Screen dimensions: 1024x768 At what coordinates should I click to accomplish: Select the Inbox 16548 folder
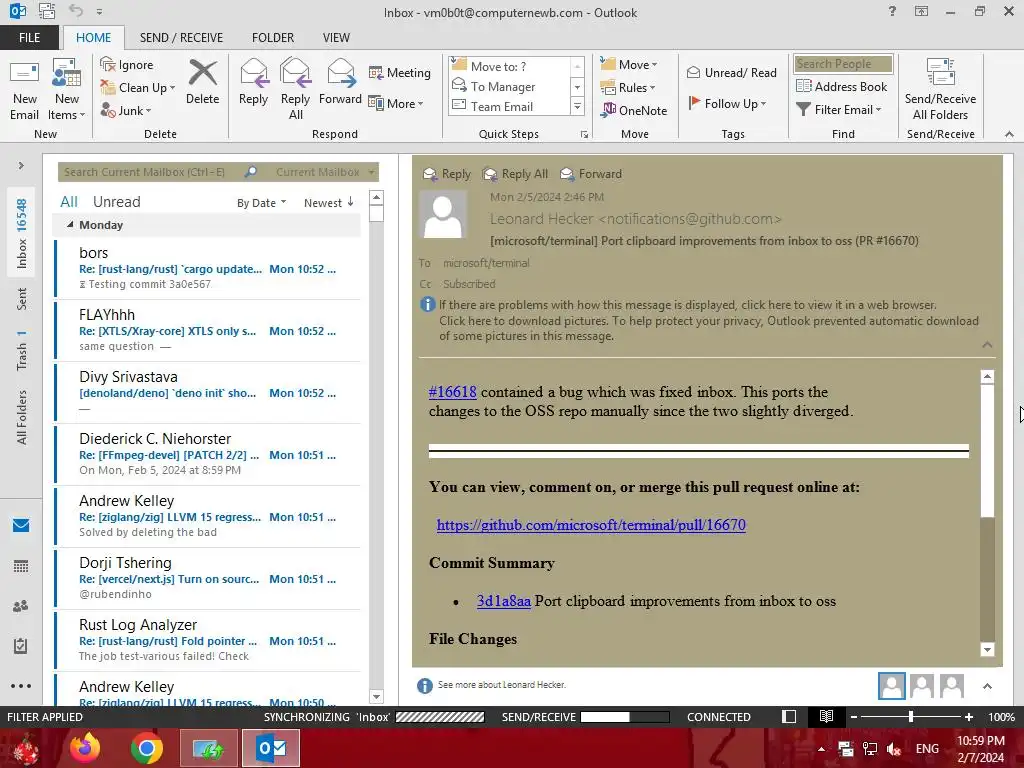point(21,233)
